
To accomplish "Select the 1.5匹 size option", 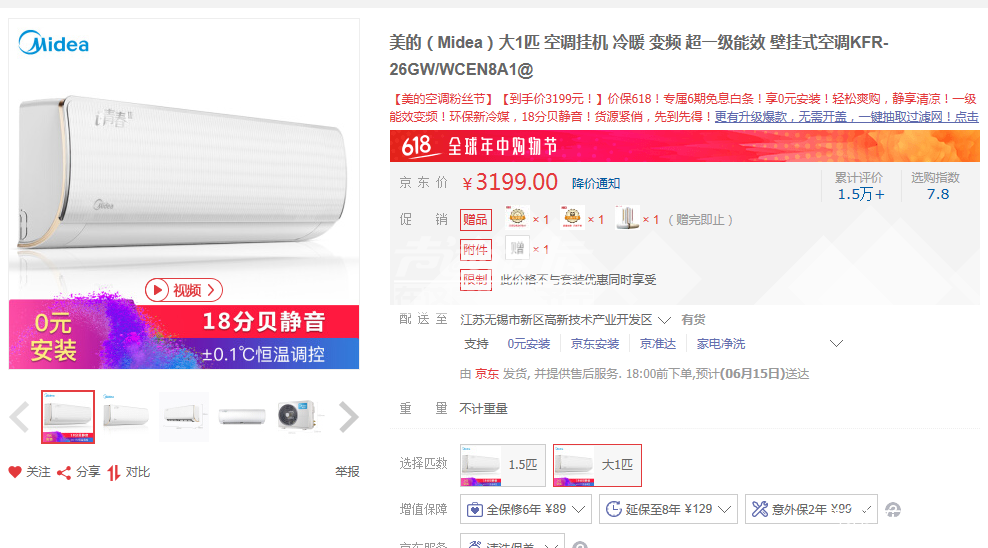I will click(503, 465).
